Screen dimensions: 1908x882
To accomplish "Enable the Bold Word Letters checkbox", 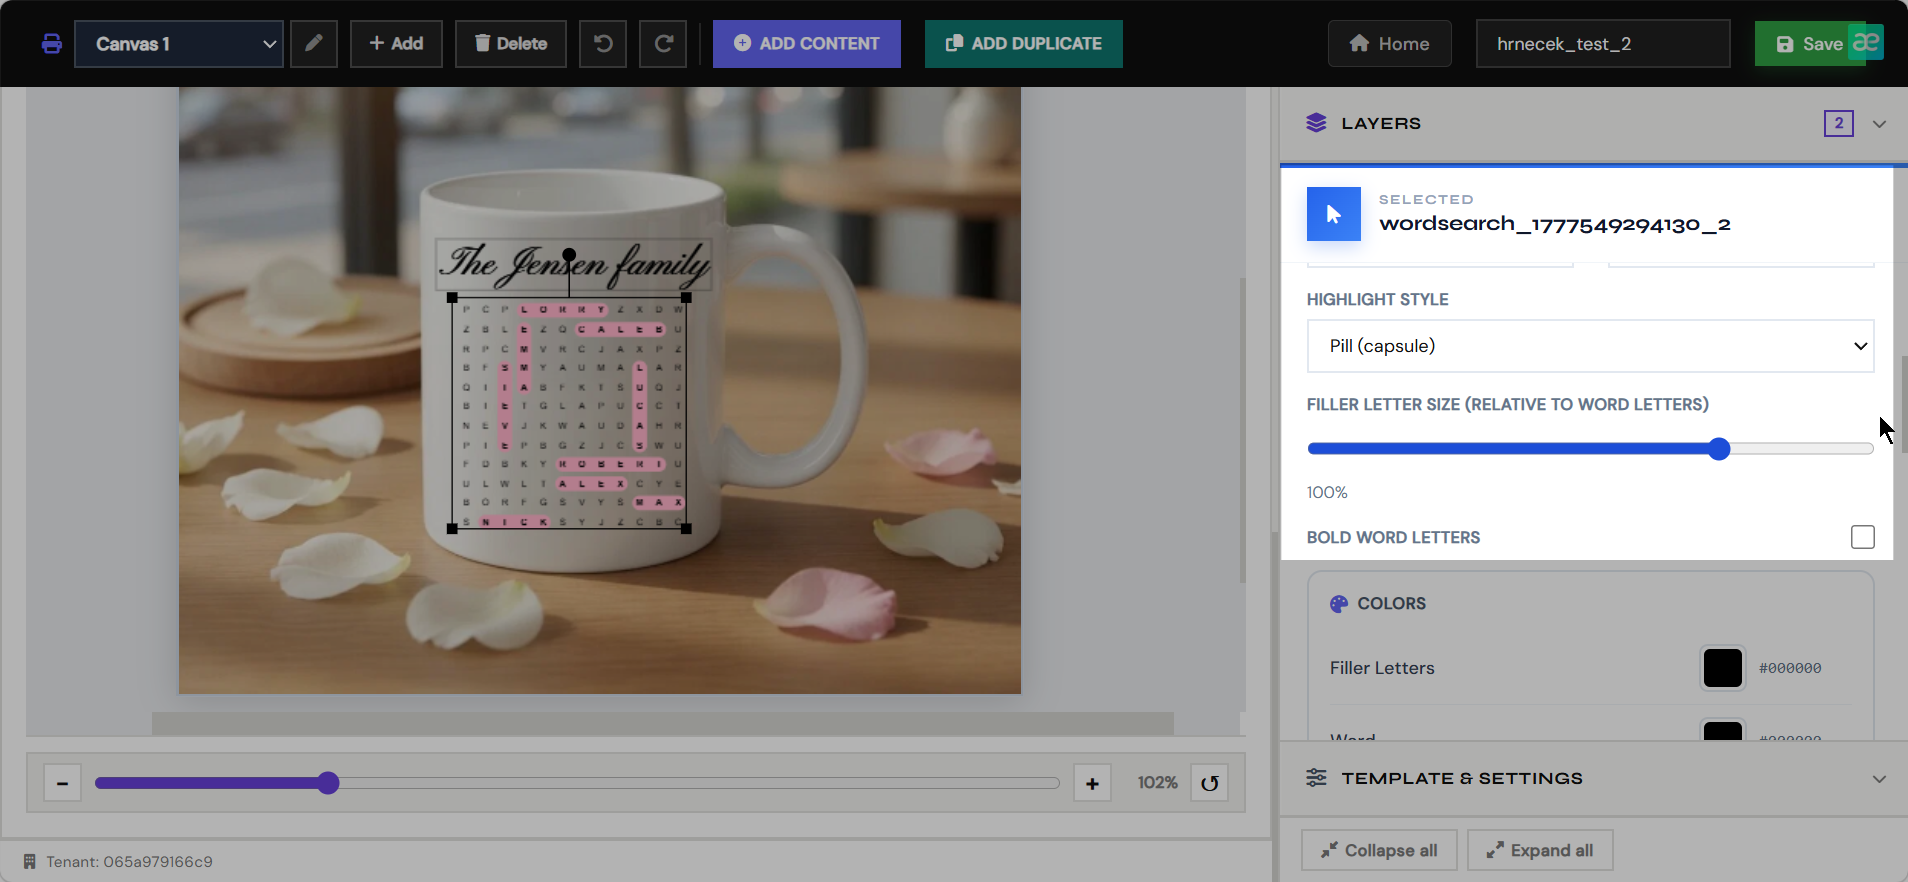I will click(1863, 537).
